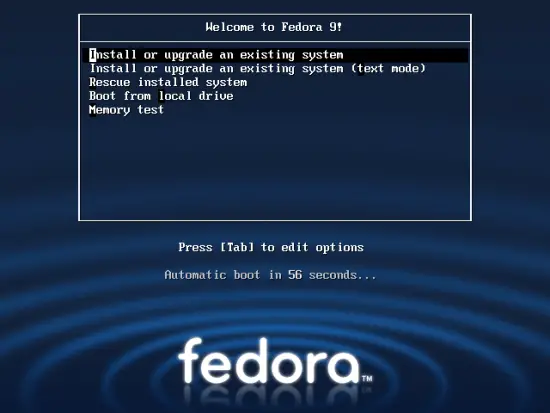This screenshot has width=550, height=413.
Task: Click the 56 countdown number
Action: pyautogui.click(x=295, y=275)
